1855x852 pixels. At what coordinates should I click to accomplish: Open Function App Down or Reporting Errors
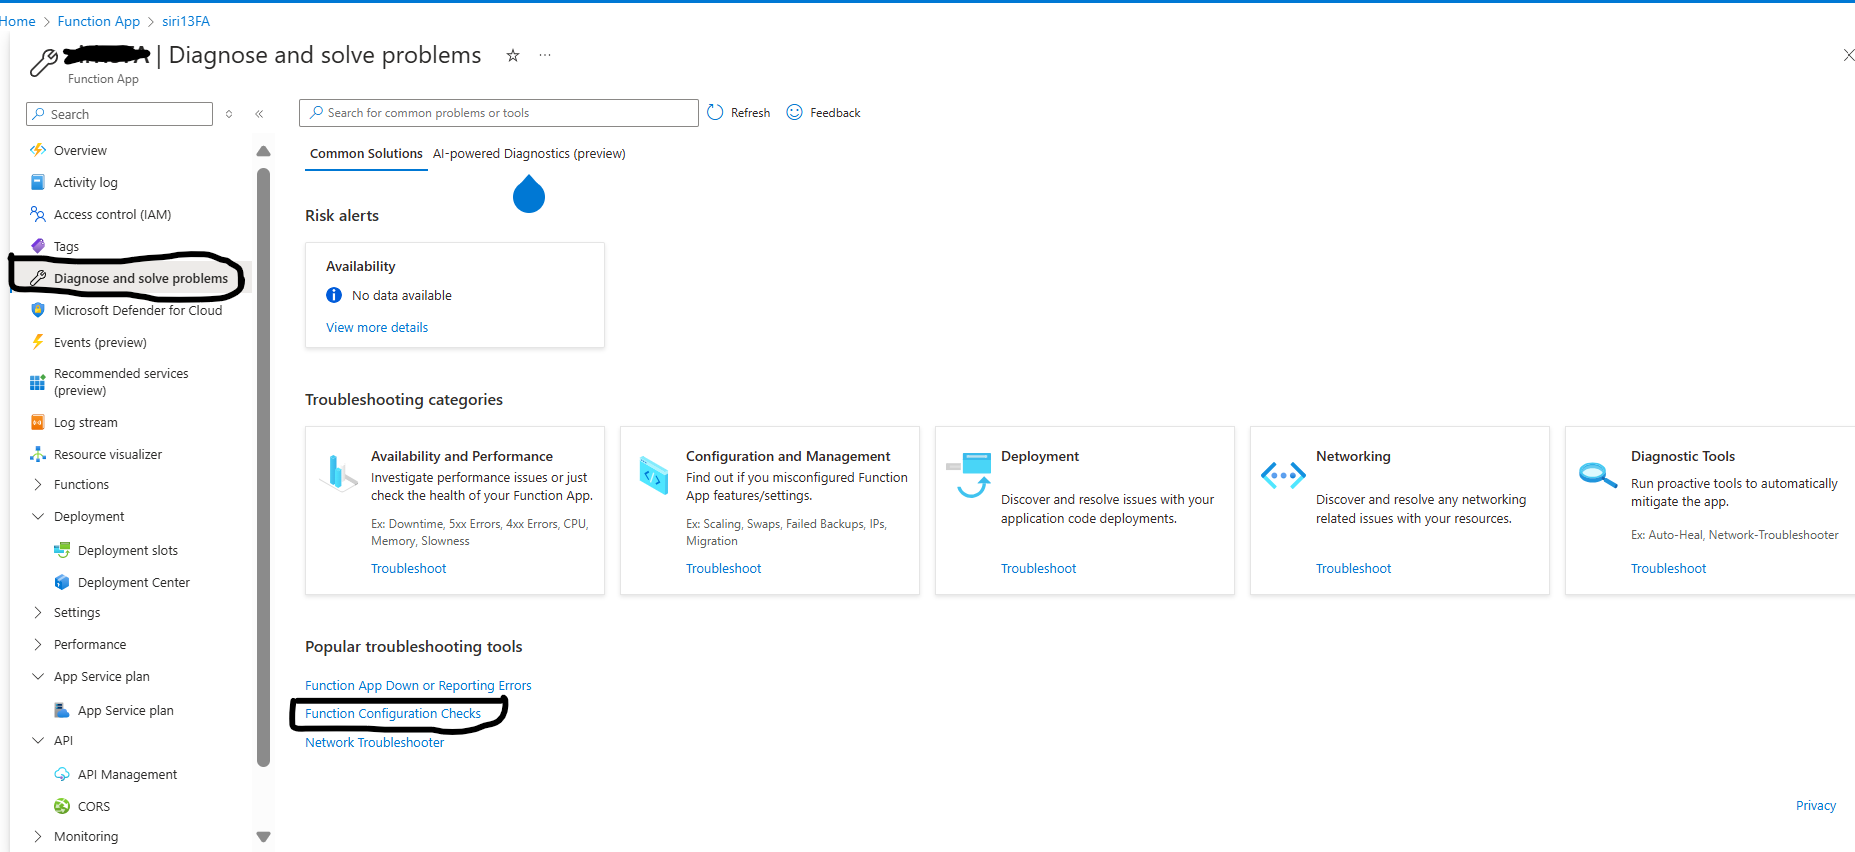point(418,685)
